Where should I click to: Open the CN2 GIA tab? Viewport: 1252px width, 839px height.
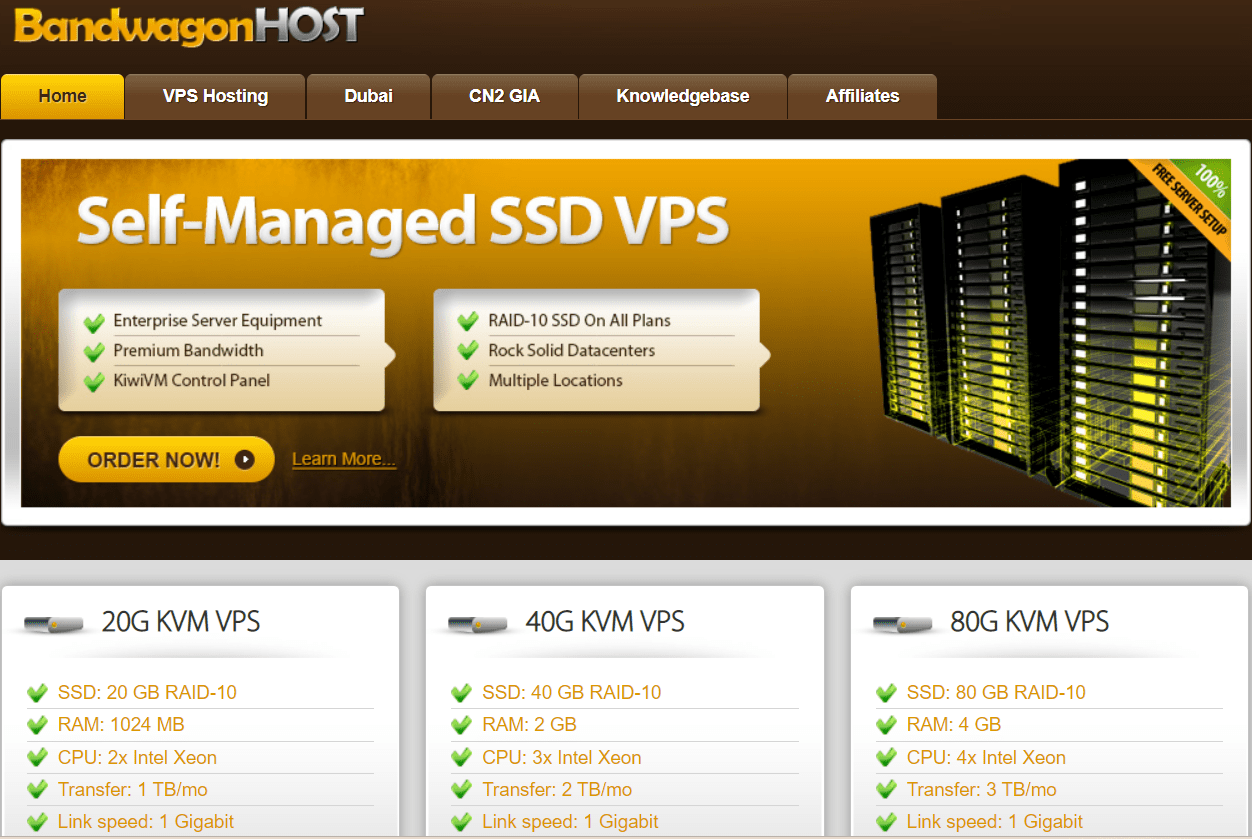click(x=504, y=96)
